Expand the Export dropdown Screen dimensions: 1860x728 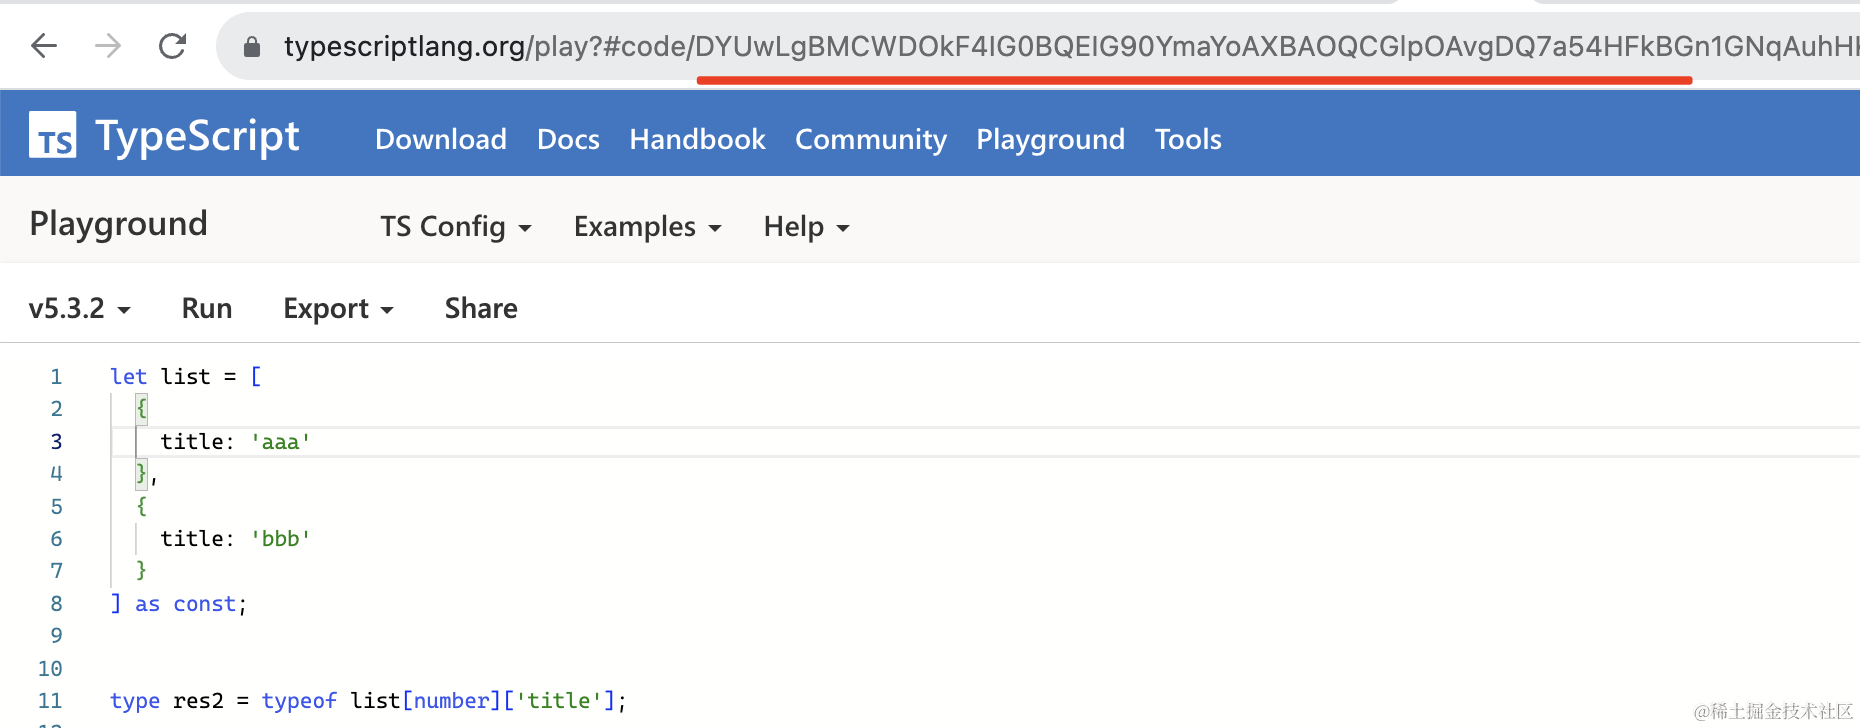coord(338,308)
